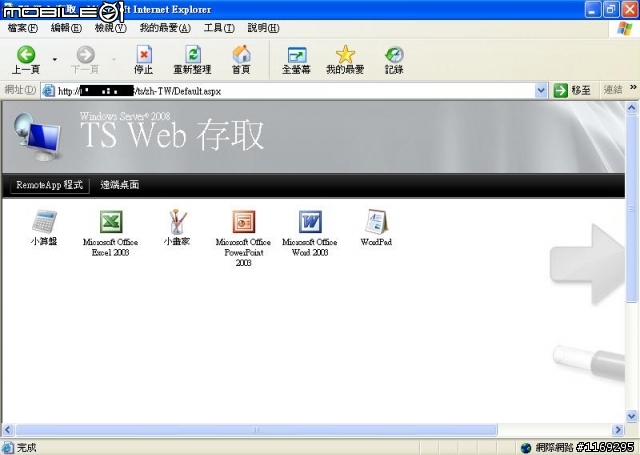Image resolution: width=640 pixels, height=455 pixels.
Task: Refresh page via 重新整理 icon
Action: (x=192, y=60)
